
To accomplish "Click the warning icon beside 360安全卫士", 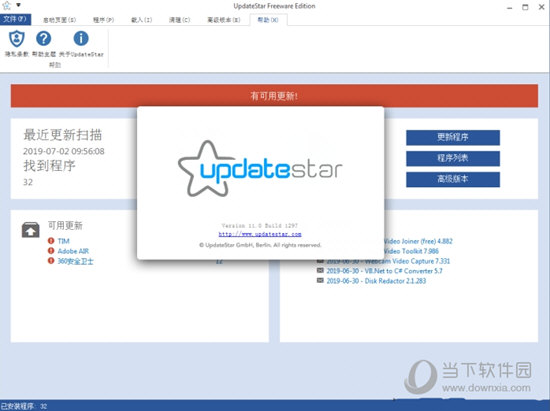I will [51, 261].
